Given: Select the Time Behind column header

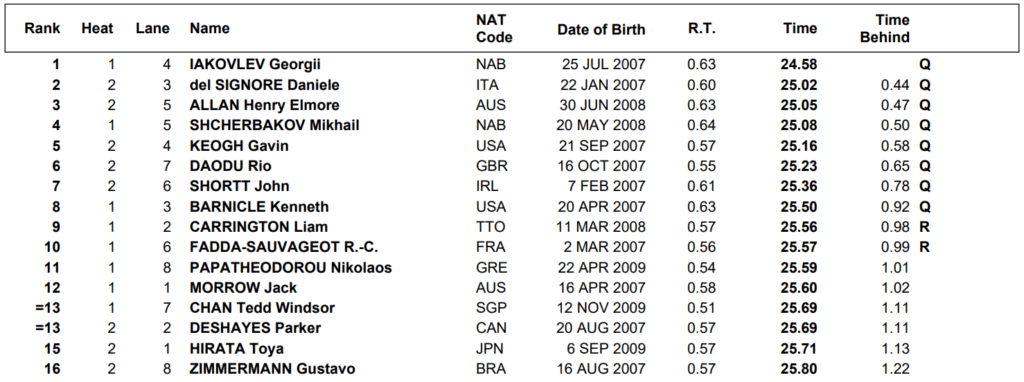Looking at the screenshot, I should (885, 29).
